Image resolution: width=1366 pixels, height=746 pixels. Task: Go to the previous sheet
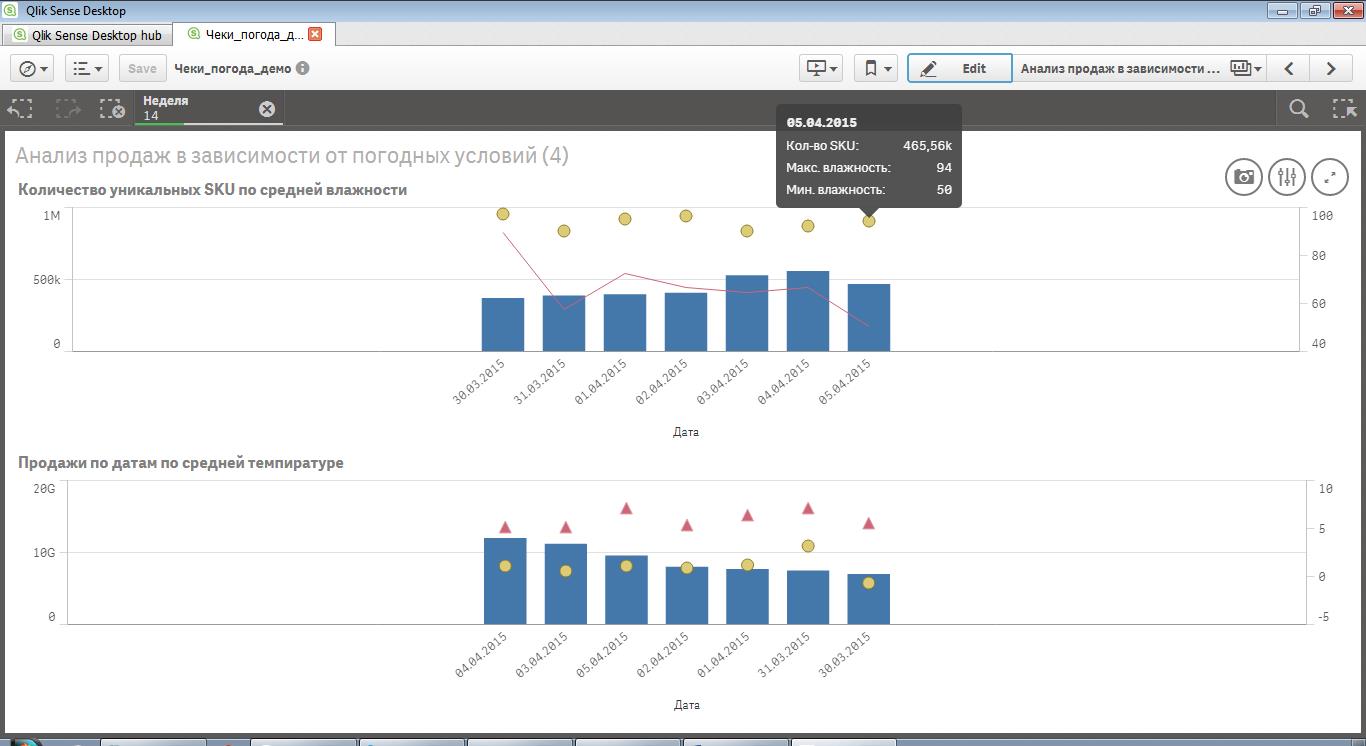tap(1289, 68)
